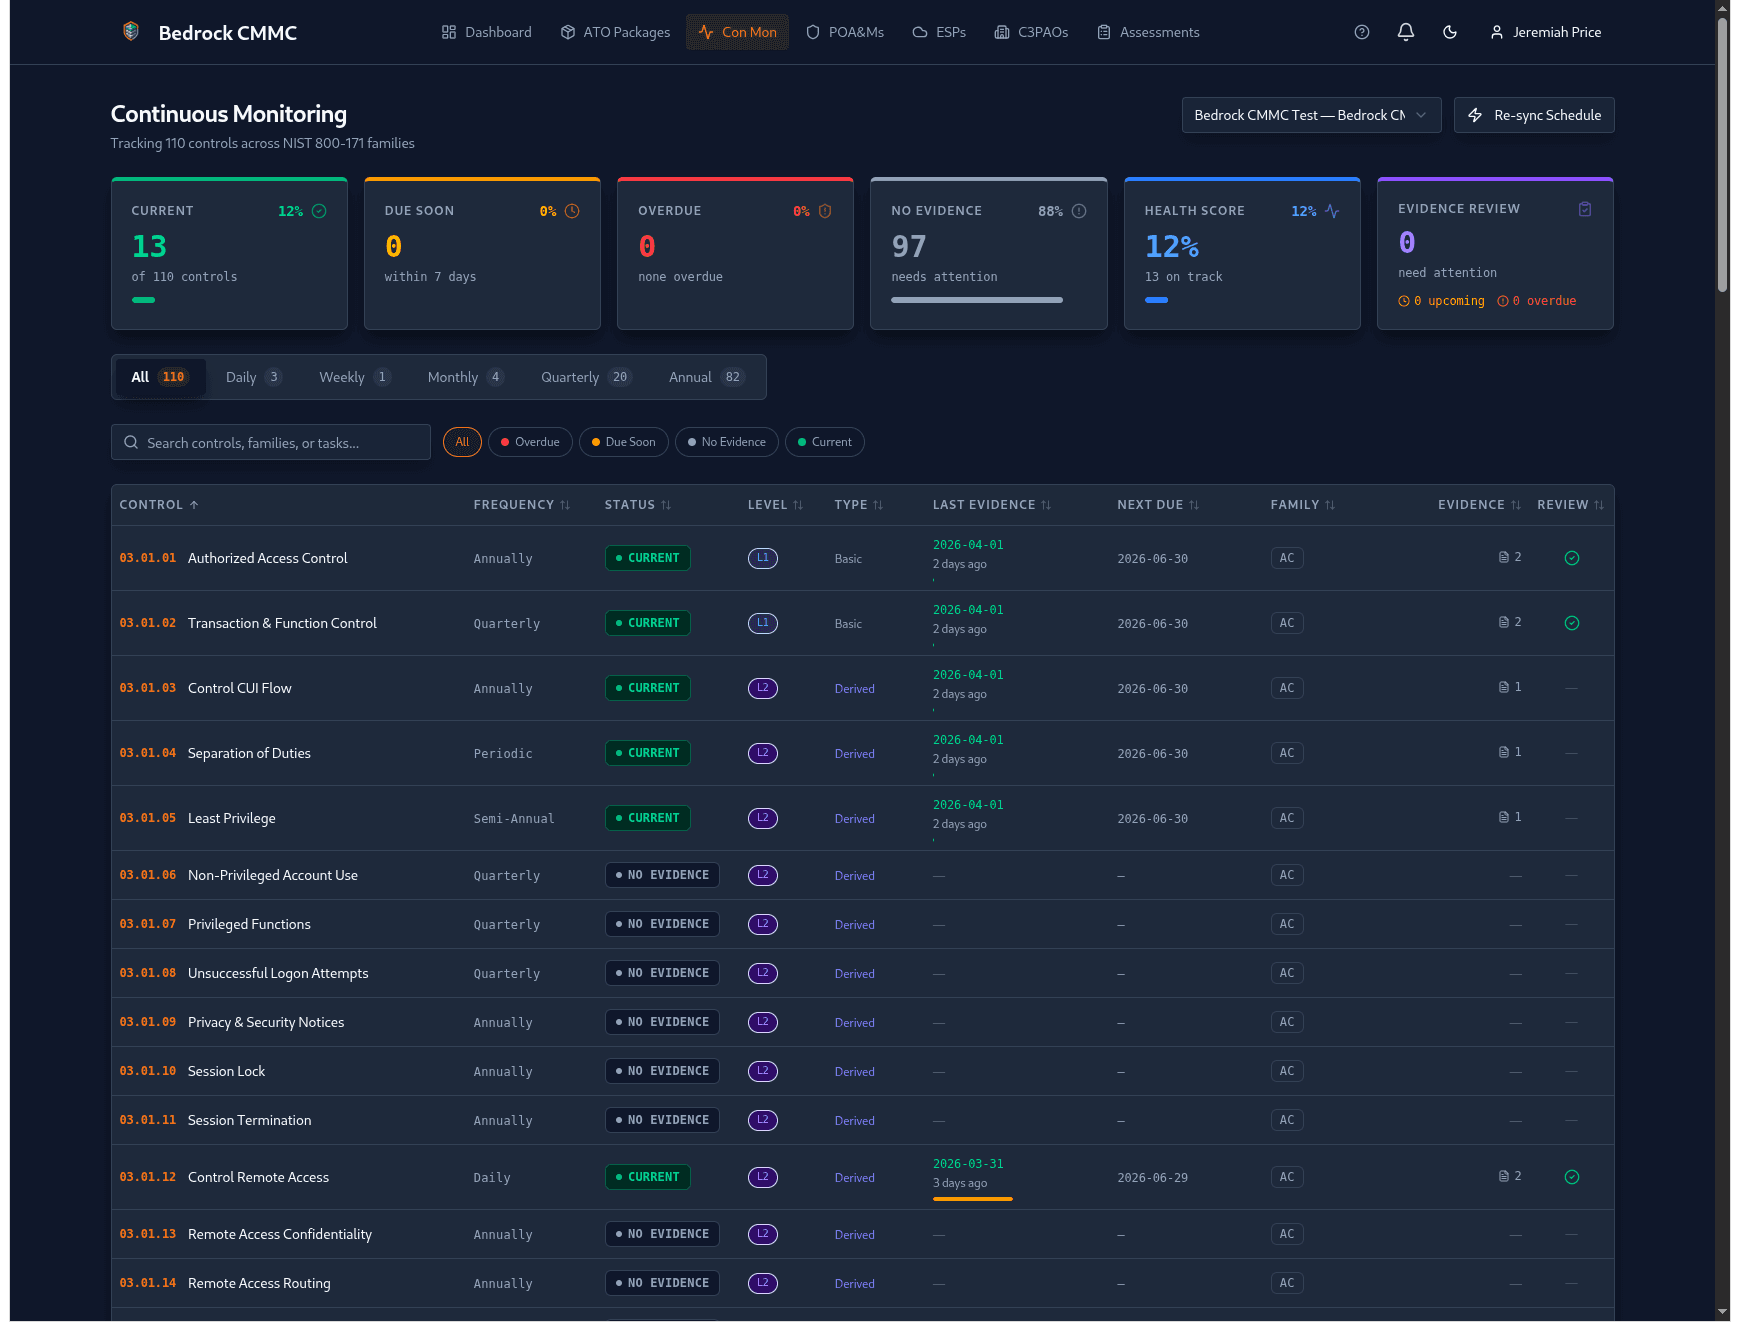Navigate to POA&Ms section
The image size is (1740, 1331).
pos(845,32)
